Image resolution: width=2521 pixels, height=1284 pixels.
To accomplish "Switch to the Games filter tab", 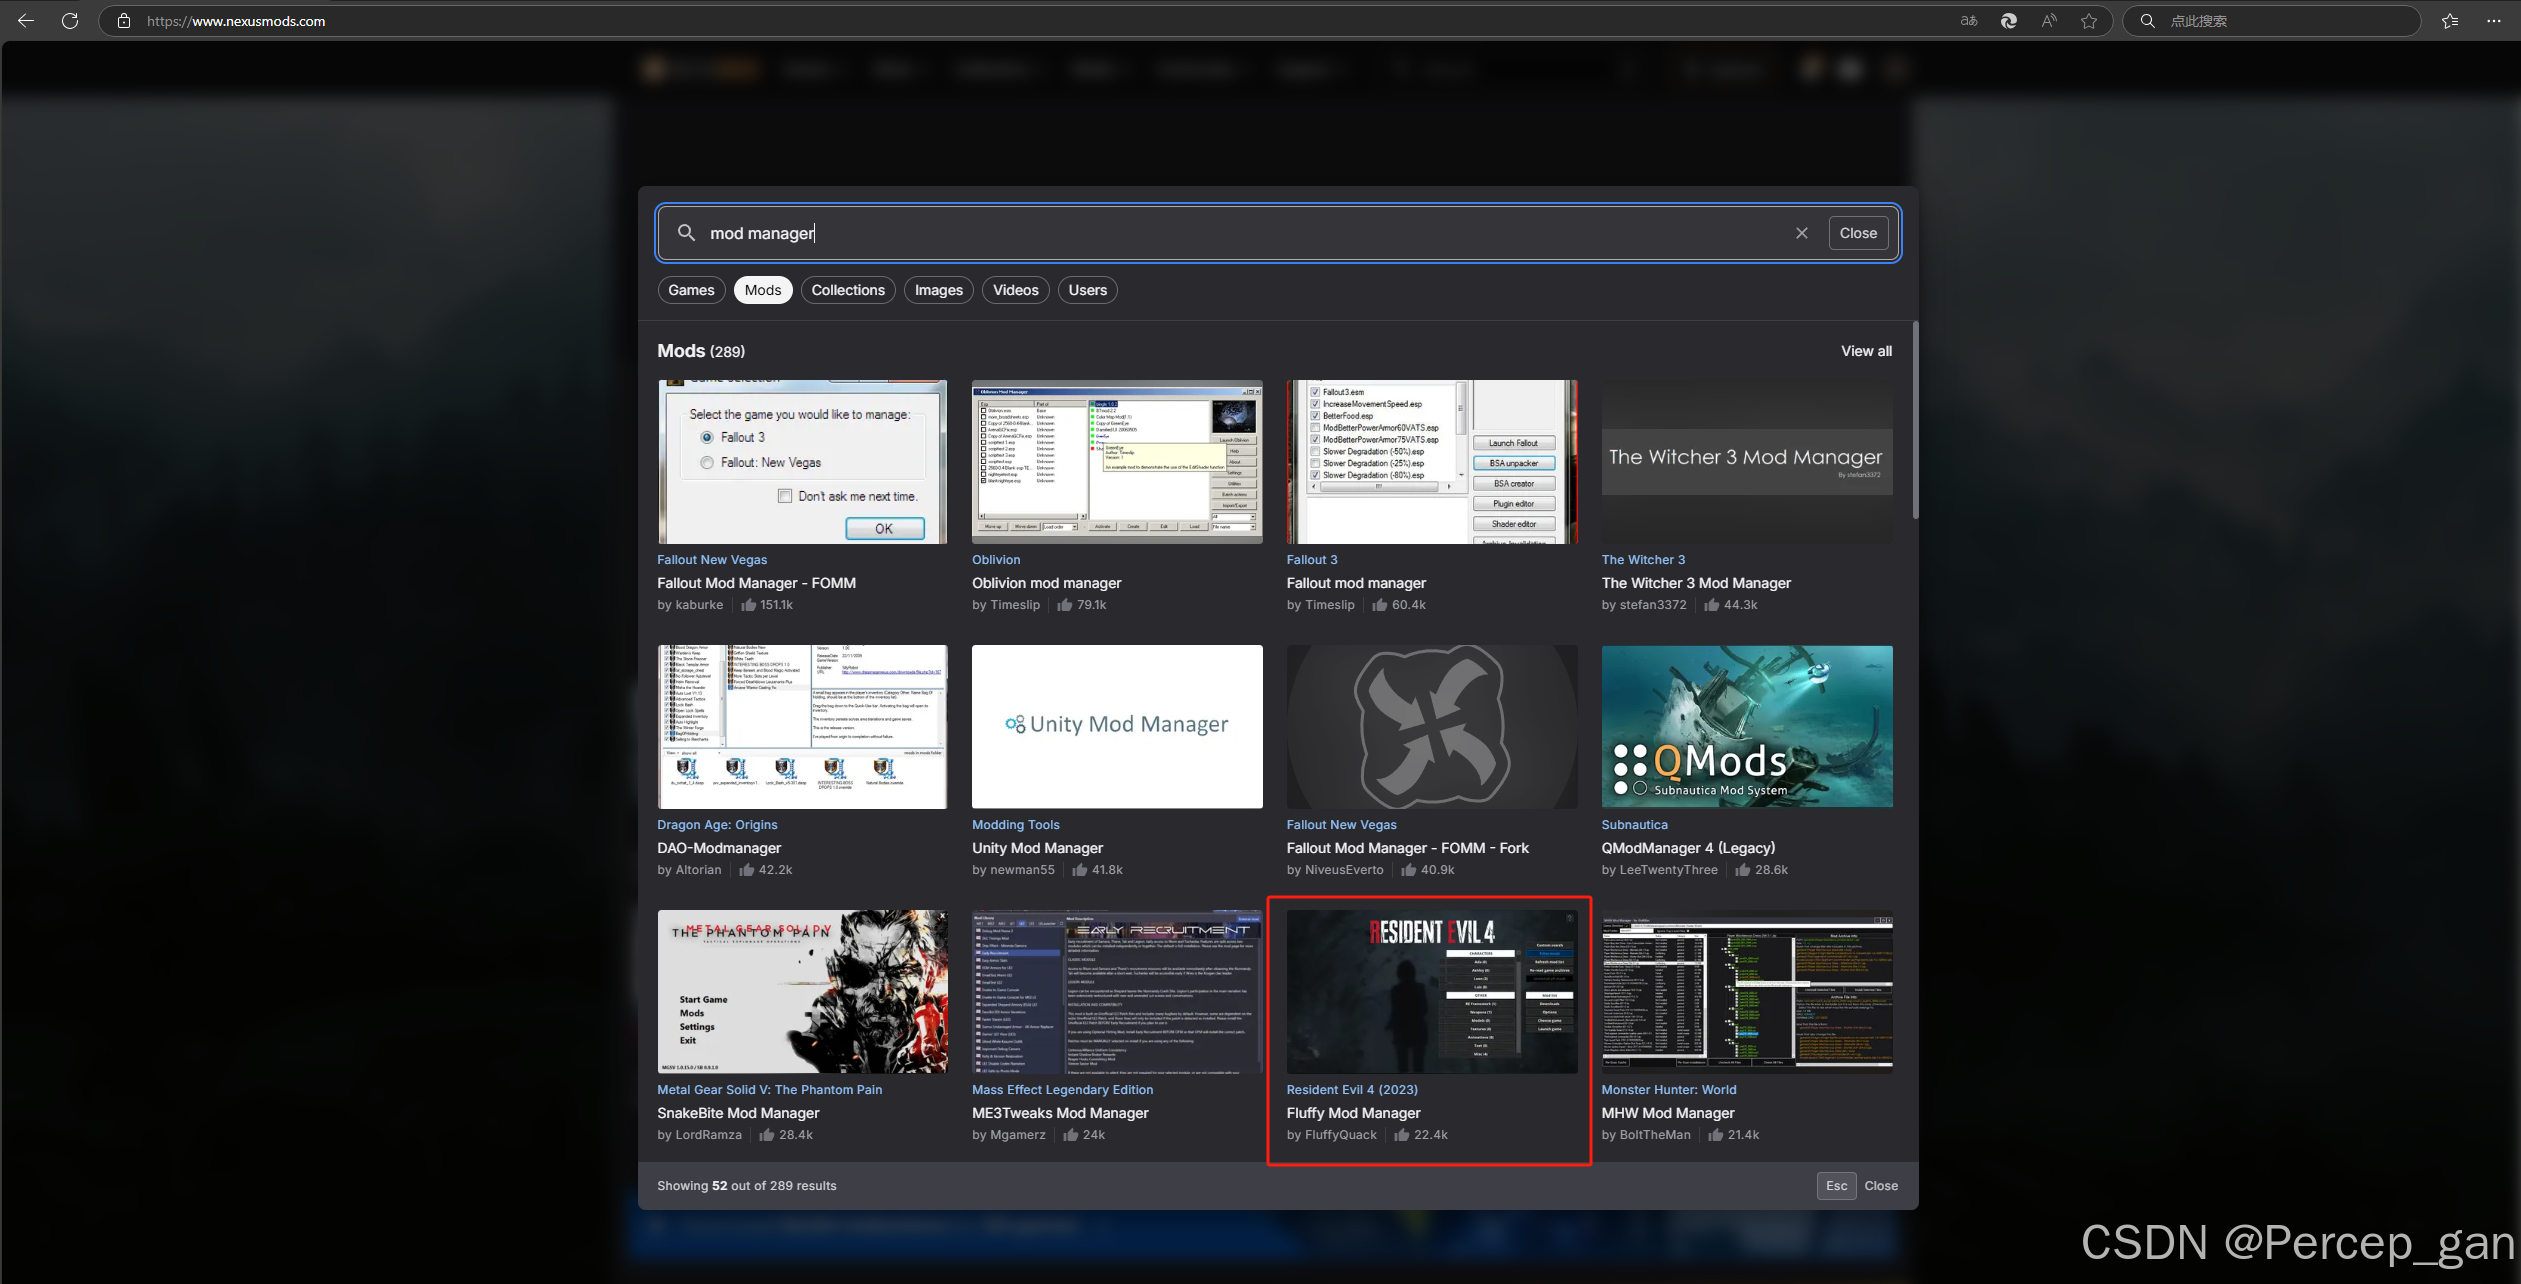I will (x=691, y=290).
